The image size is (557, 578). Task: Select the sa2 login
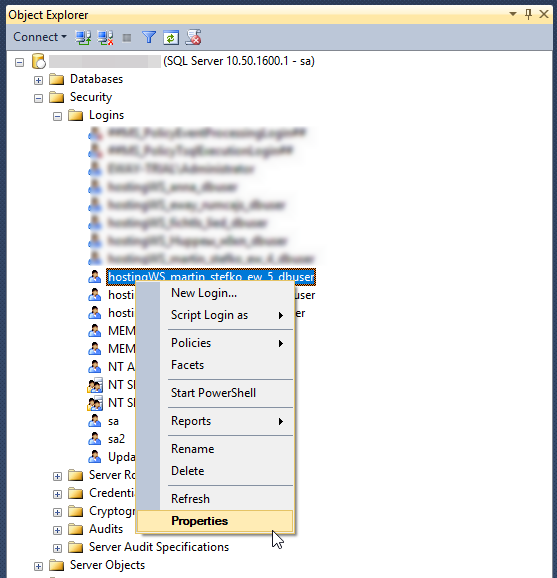[x=116, y=439]
